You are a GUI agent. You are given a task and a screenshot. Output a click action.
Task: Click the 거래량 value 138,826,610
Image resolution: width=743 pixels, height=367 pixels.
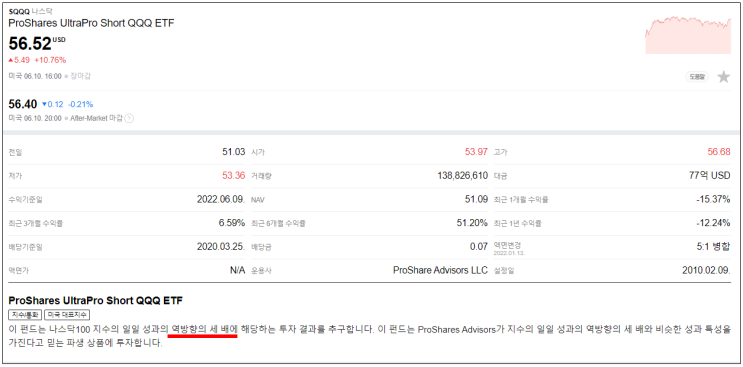tap(462, 176)
